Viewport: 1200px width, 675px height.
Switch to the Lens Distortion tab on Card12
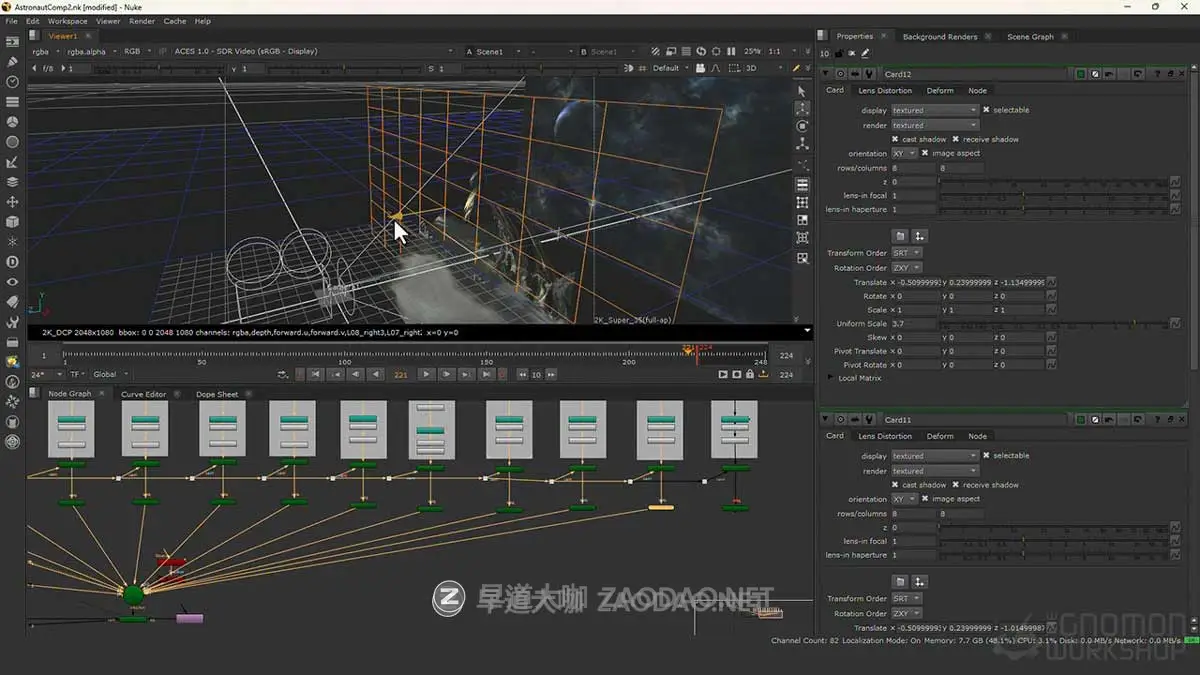tap(885, 90)
